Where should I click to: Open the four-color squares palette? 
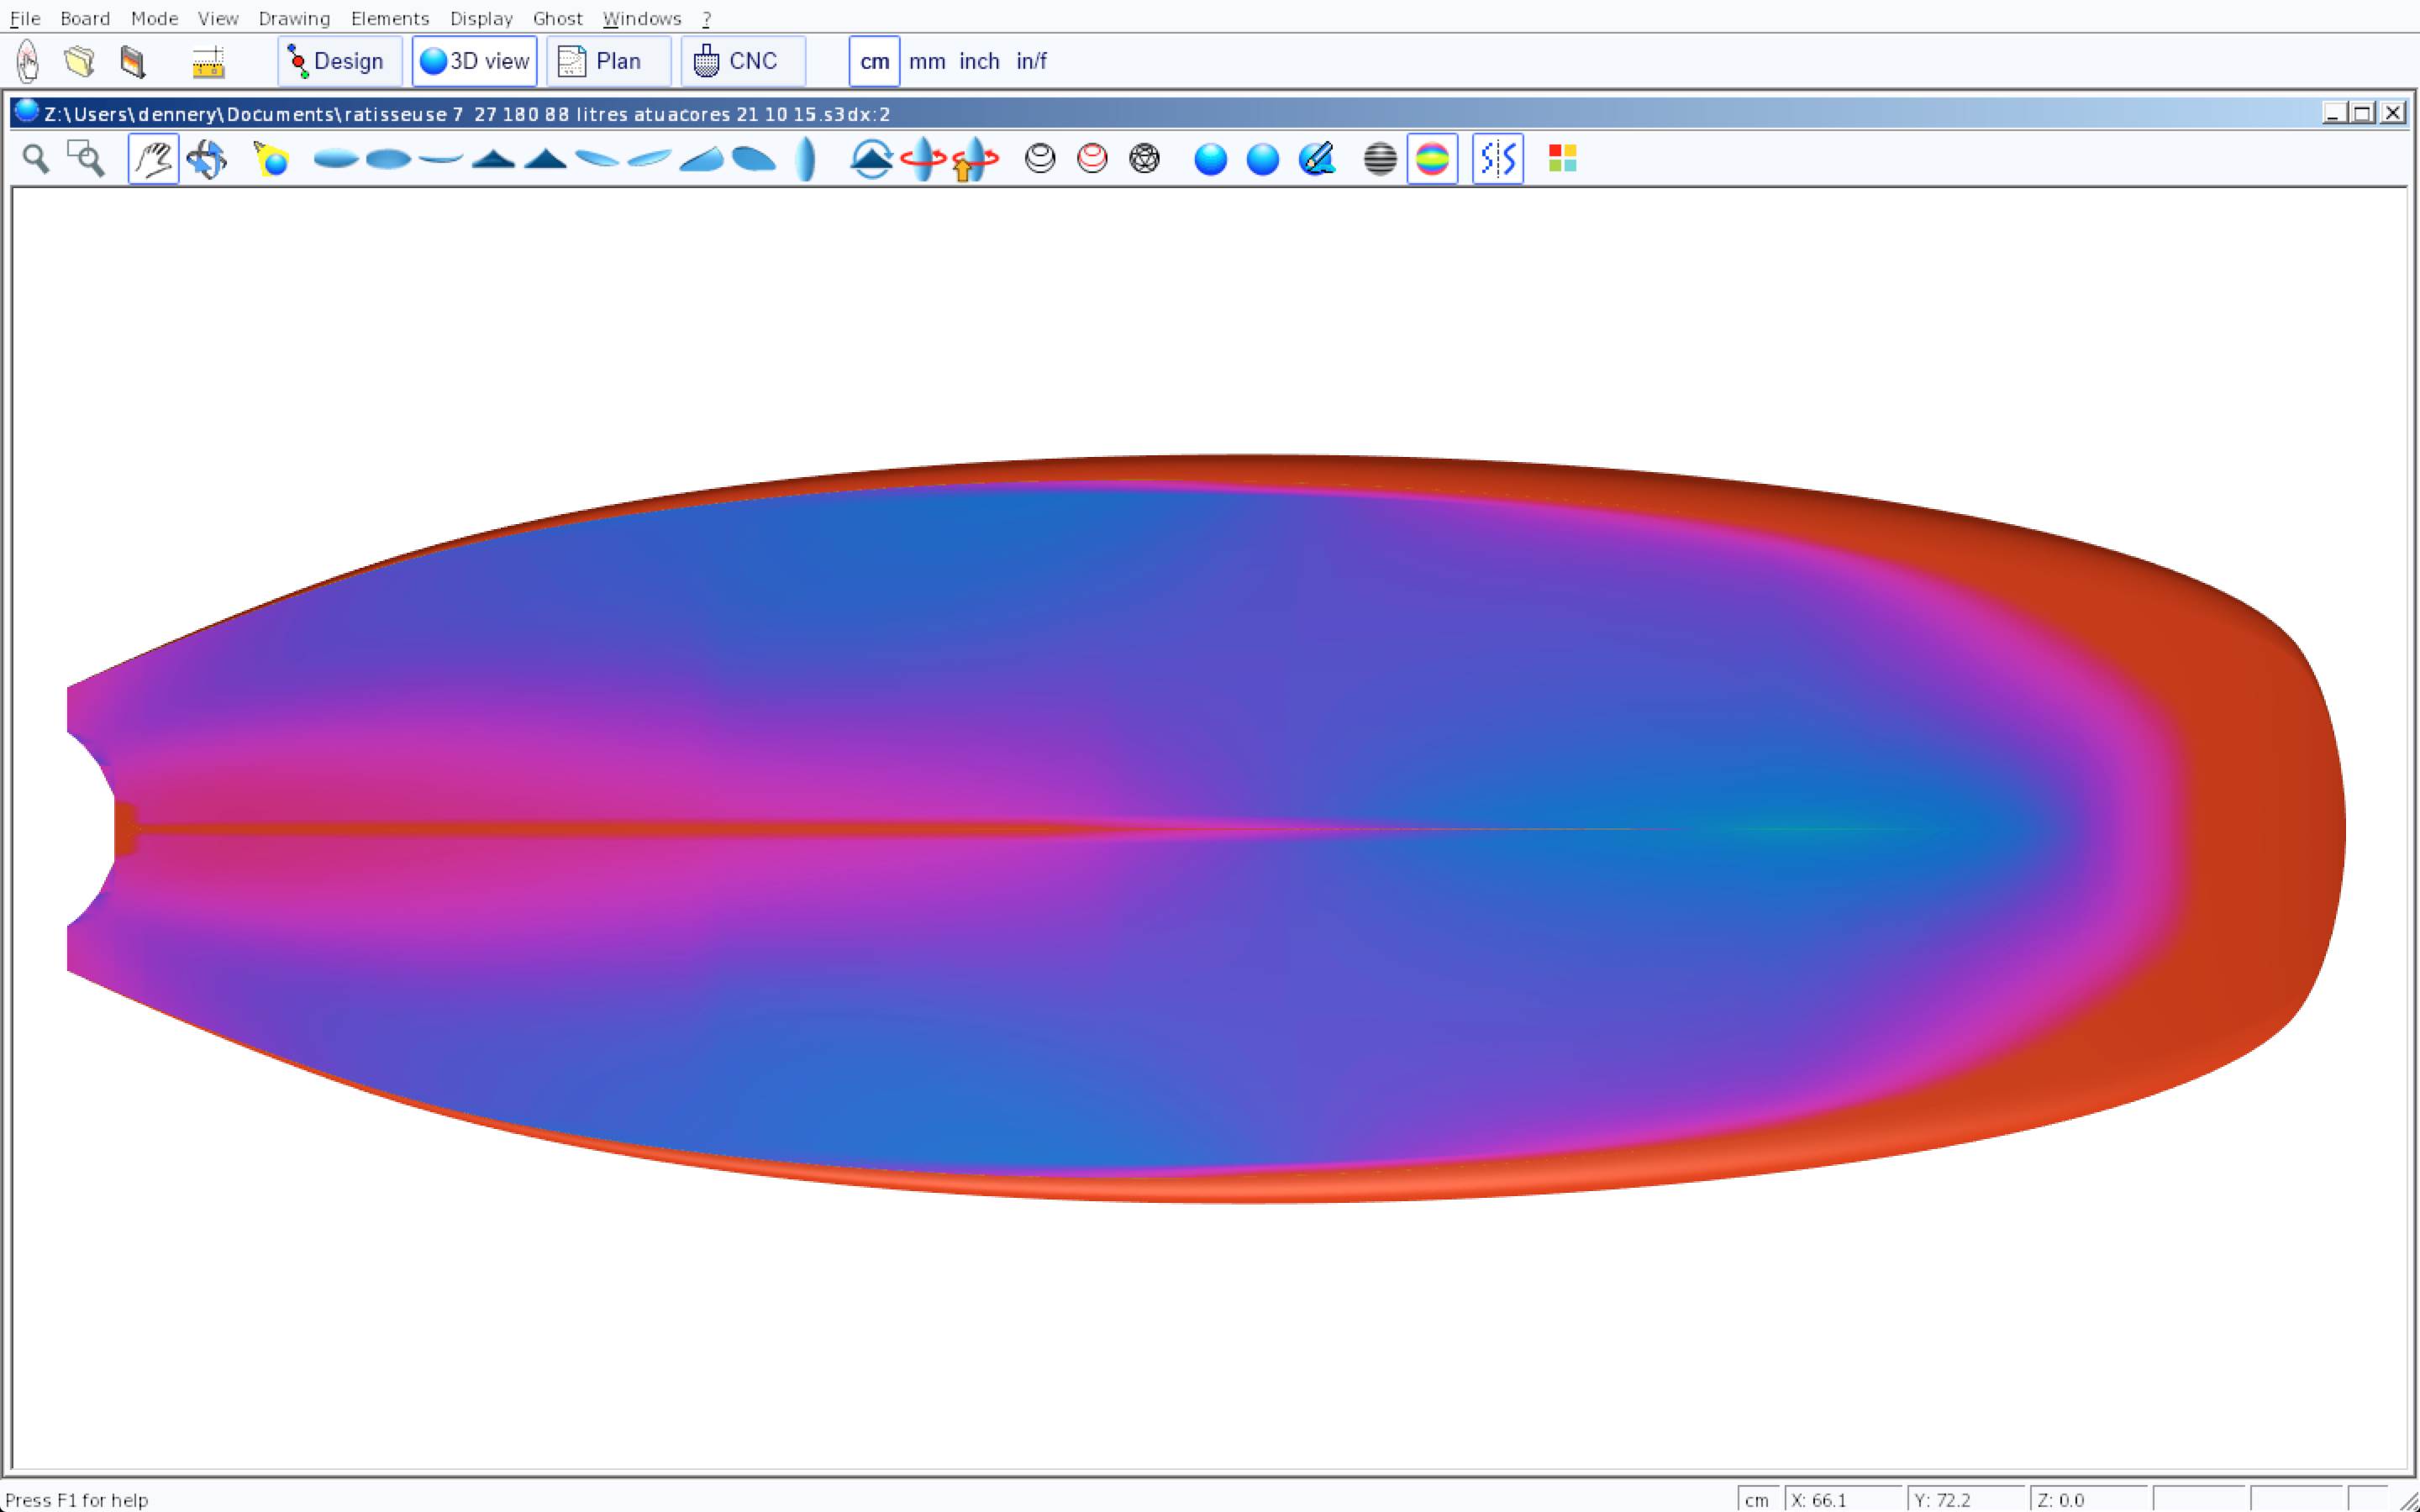pos(1562,159)
